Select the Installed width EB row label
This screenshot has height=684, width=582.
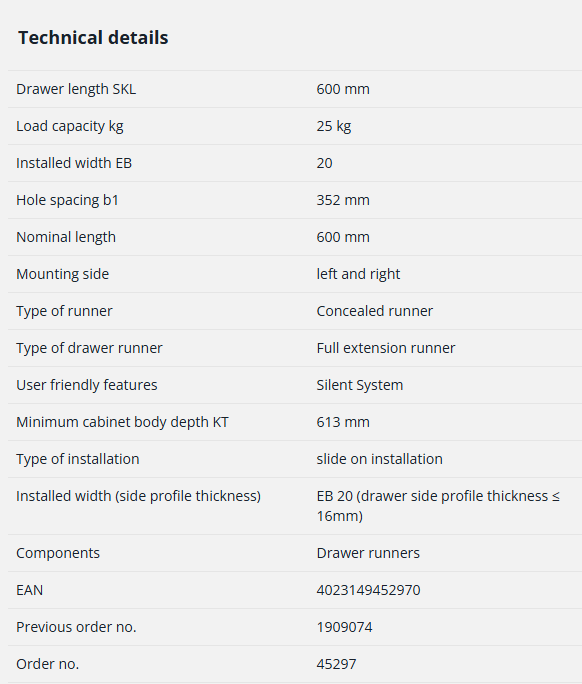coord(74,163)
